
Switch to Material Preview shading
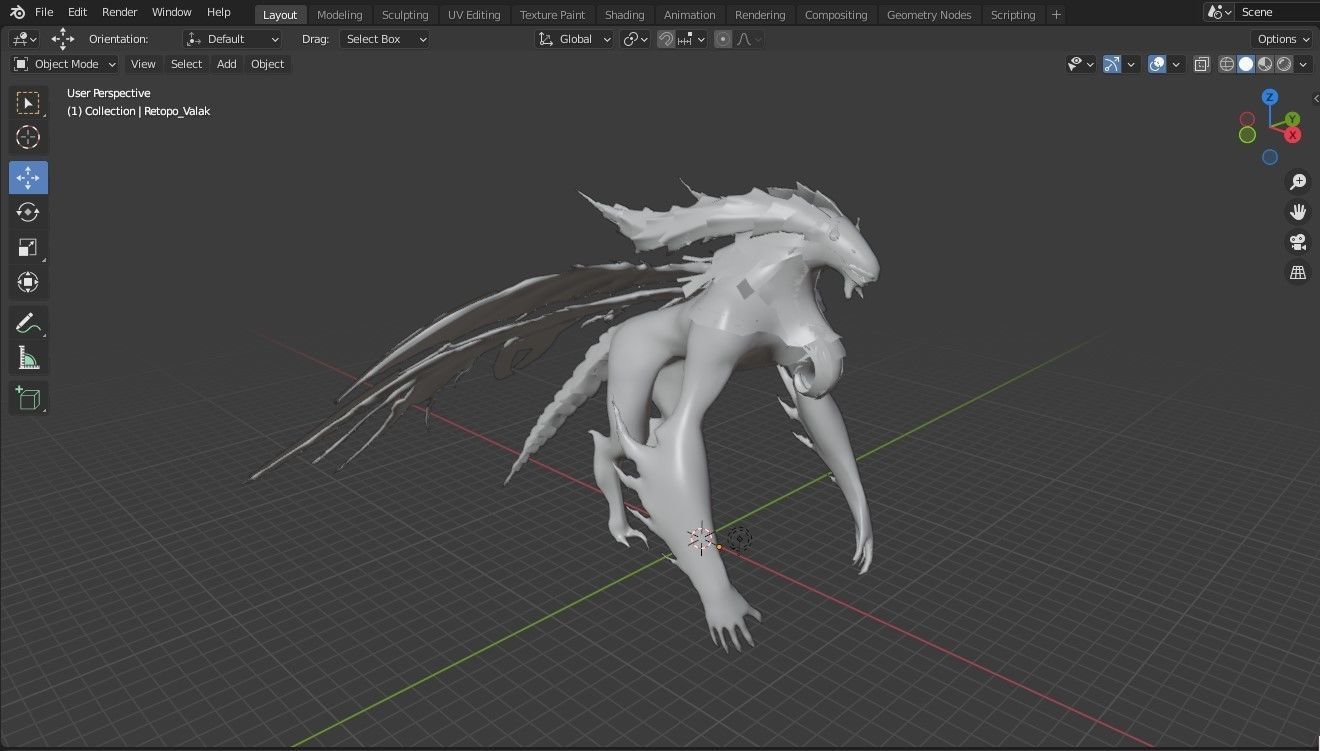1265,64
